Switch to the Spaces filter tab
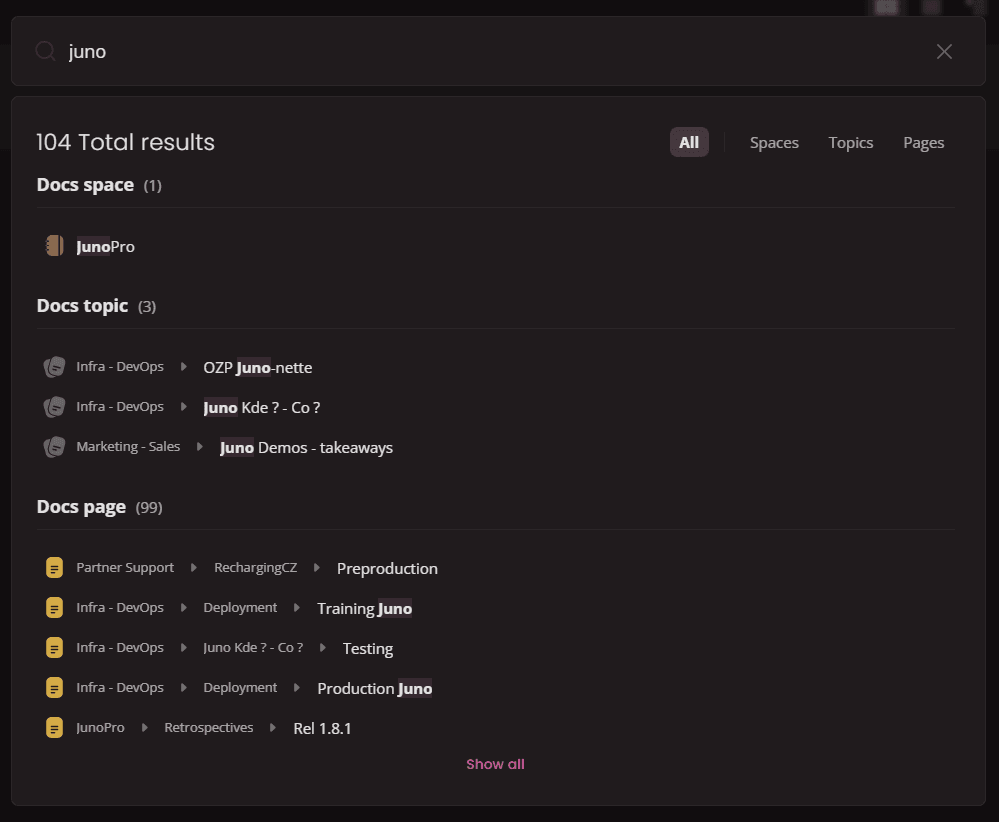The width and height of the screenshot is (999, 822). pyautogui.click(x=774, y=143)
